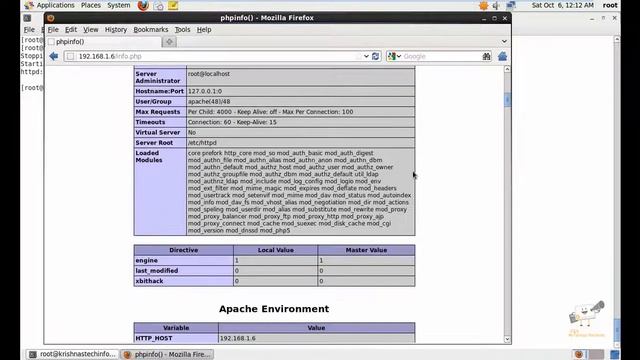
Task: Click the 'Master Value' column header
Action: tap(366, 250)
